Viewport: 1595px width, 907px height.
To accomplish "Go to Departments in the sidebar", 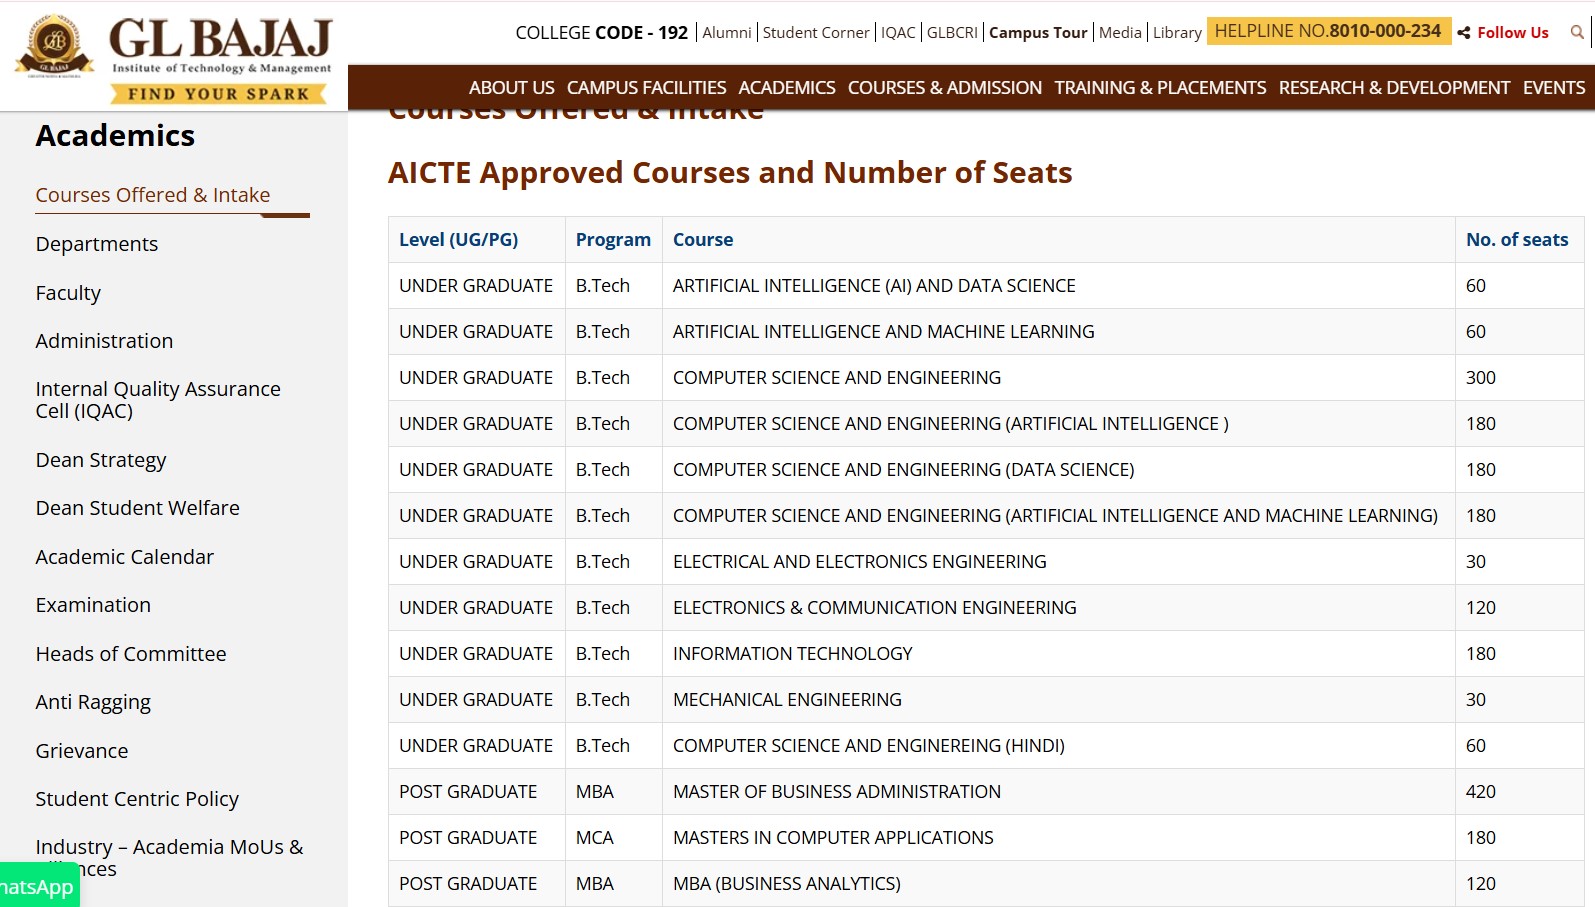I will (x=97, y=244).
